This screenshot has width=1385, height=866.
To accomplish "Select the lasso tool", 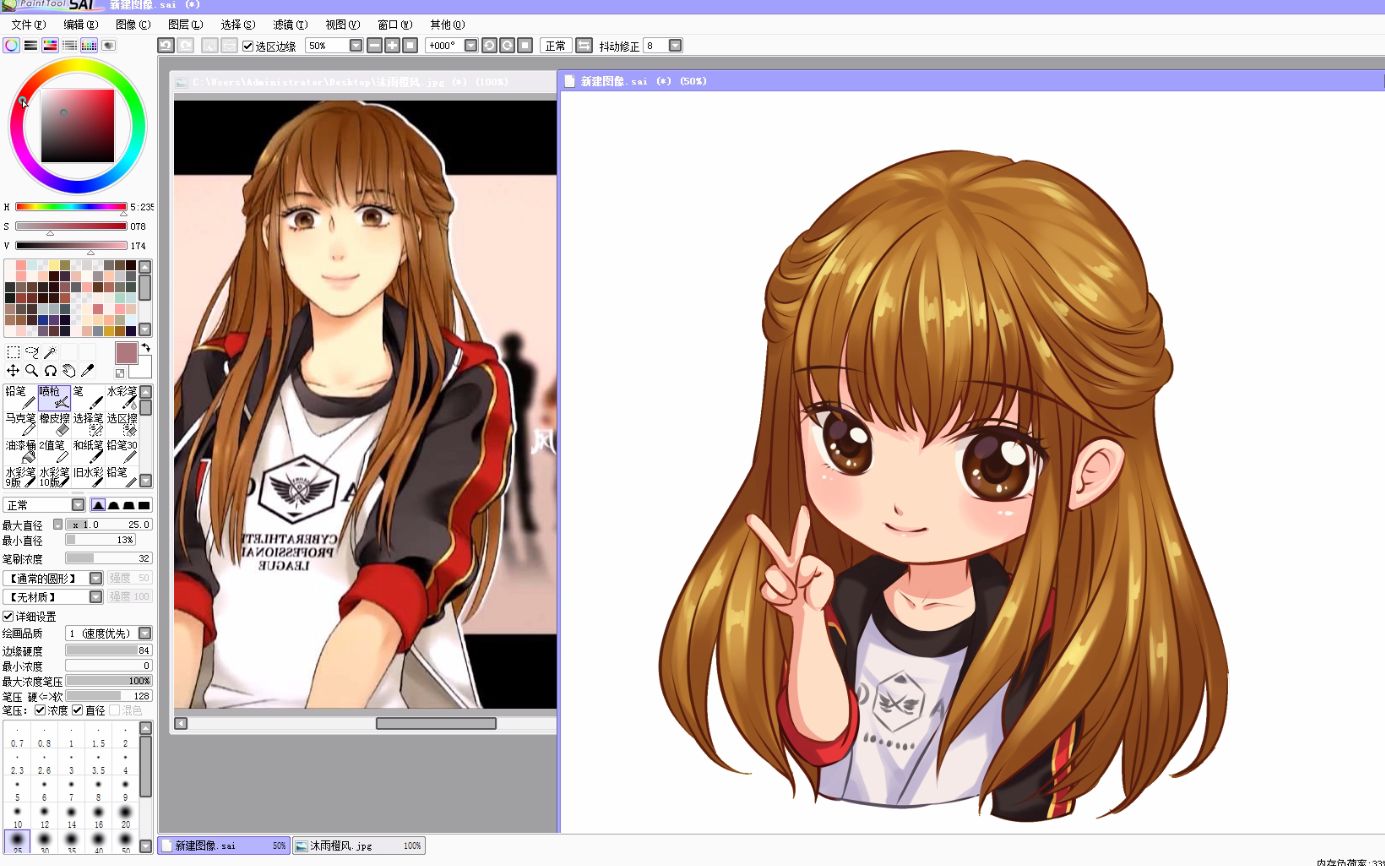I will [32, 352].
